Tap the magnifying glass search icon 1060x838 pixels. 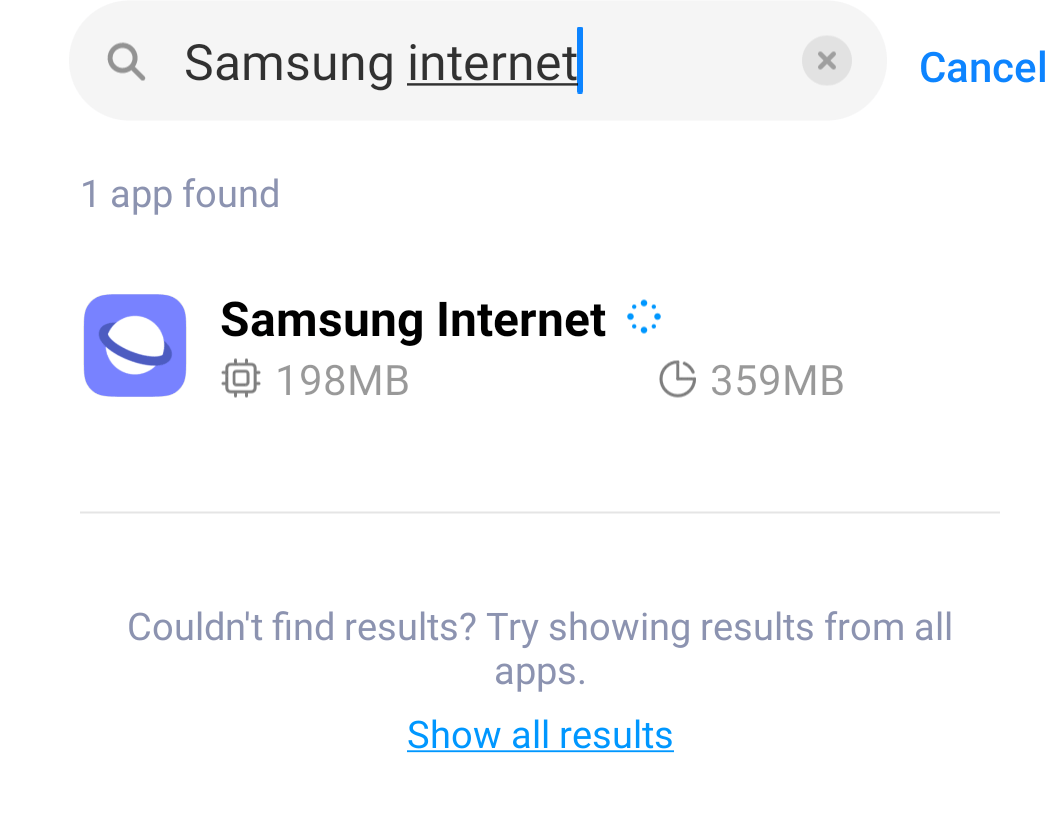point(127,62)
